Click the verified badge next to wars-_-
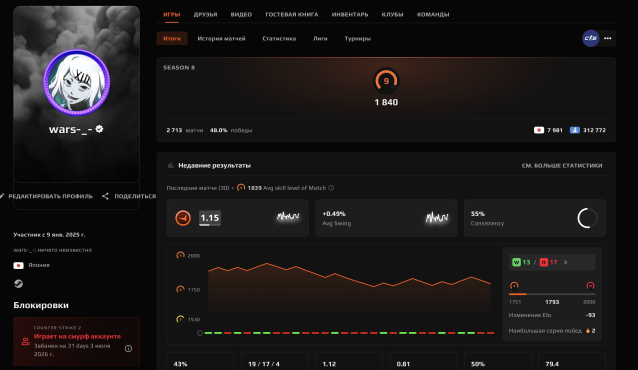This screenshot has height=370, width=638. click(x=99, y=129)
